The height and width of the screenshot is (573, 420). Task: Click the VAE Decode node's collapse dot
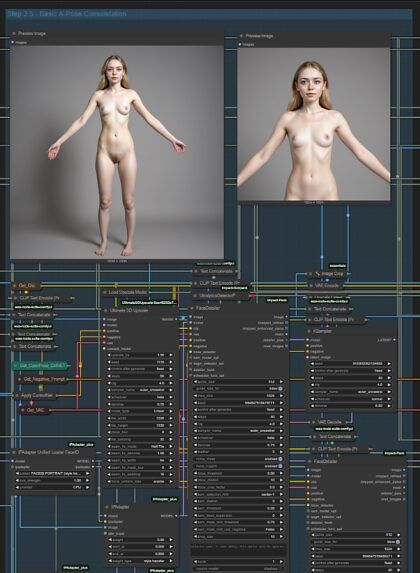click(x=313, y=422)
